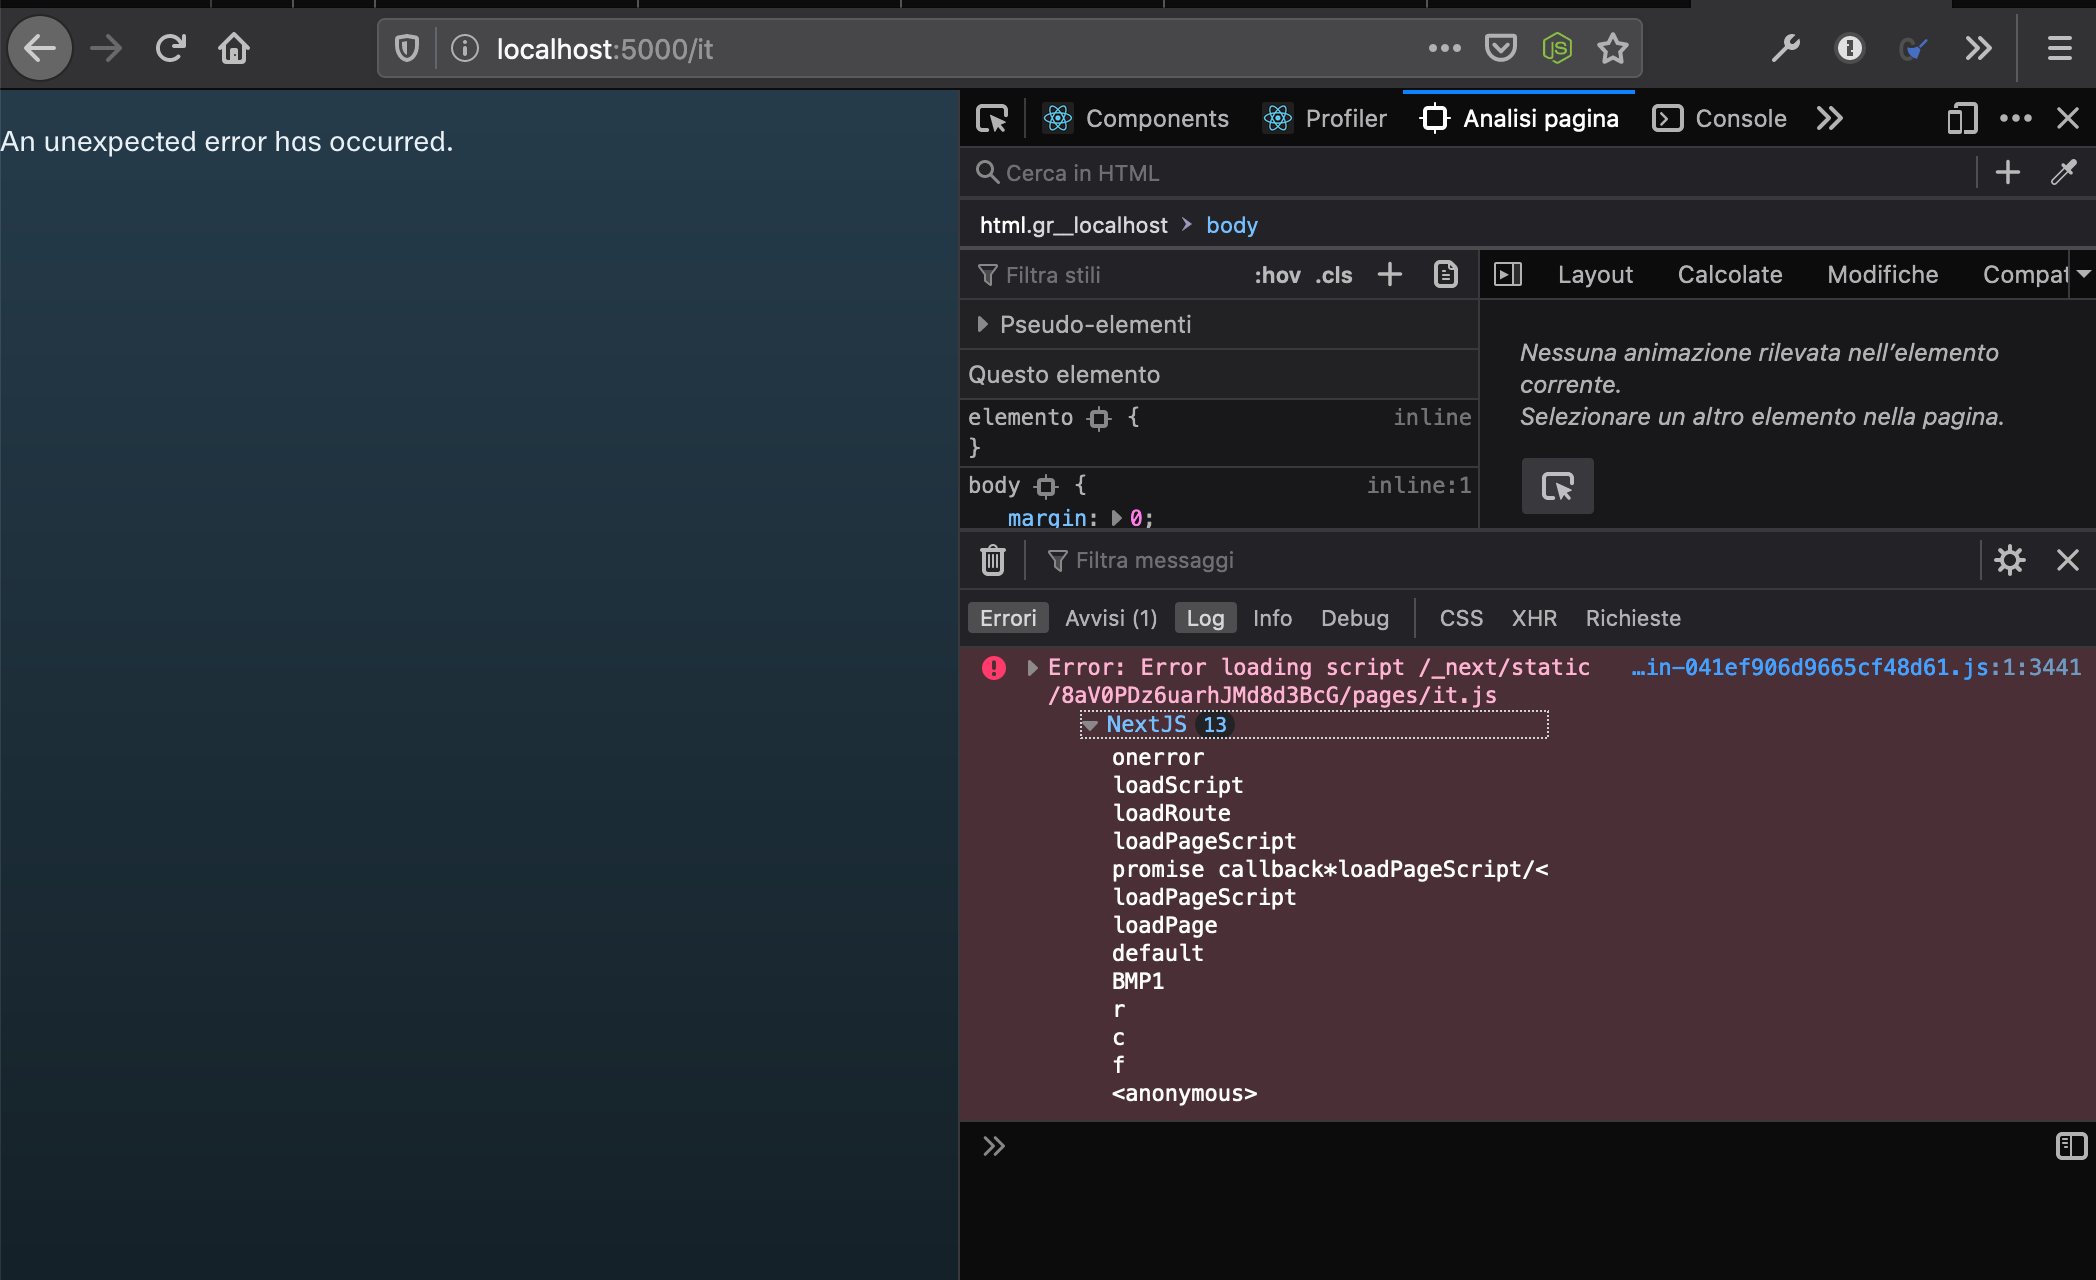Screen dimensions: 2096x1280
Task: Toggle CSS message filter
Action: (1461, 619)
